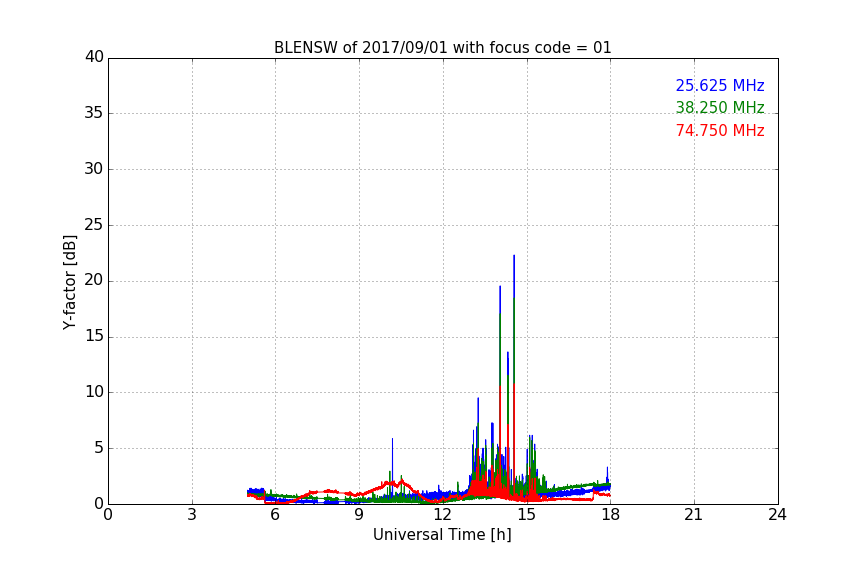The image size is (864, 576).
Task: Click the x-axis tick label 24
Action: pos(778,515)
